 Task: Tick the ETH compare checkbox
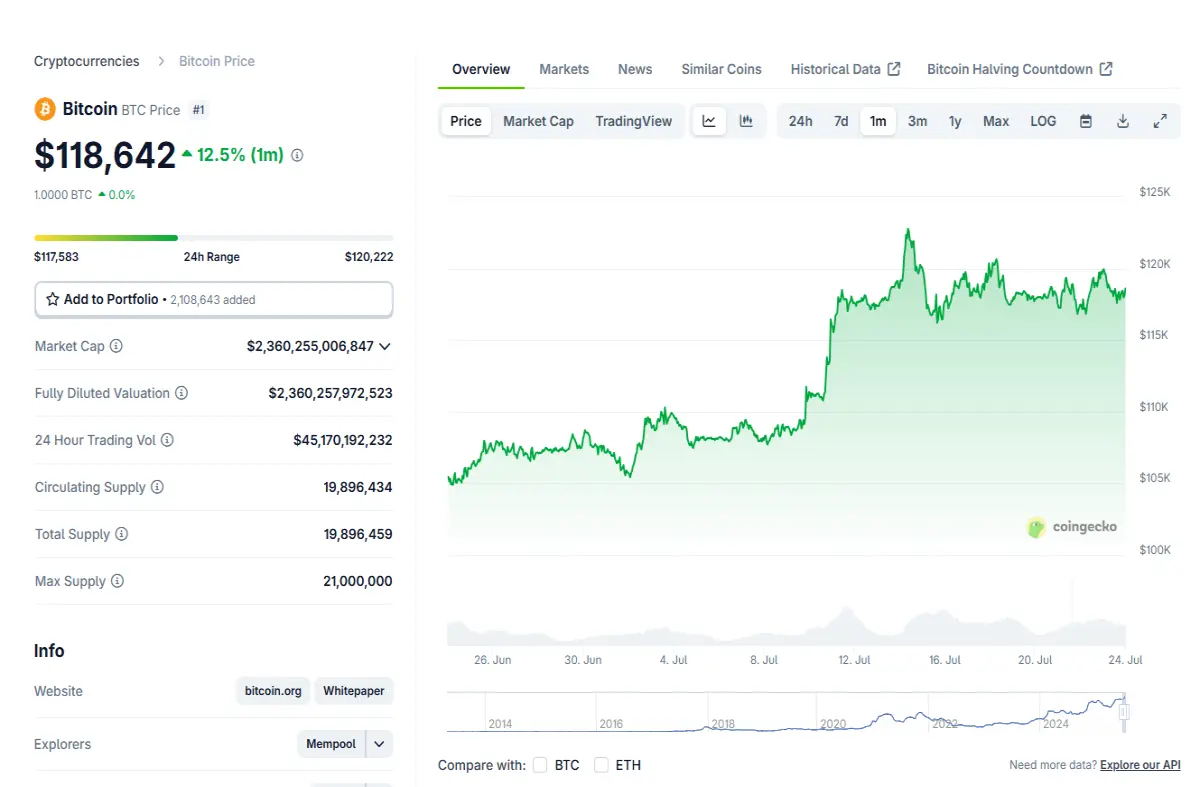[x=601, y=765]
